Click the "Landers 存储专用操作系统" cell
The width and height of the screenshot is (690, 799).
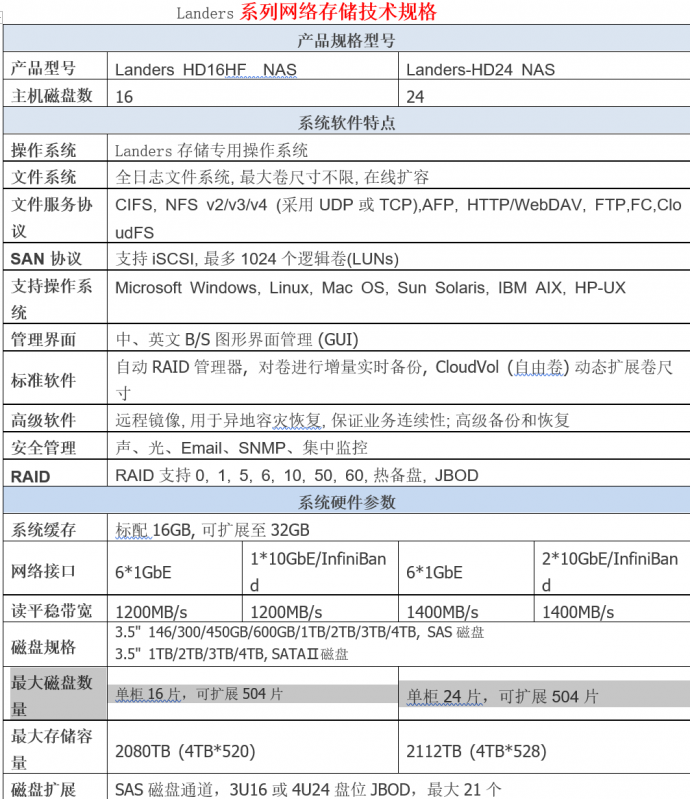(x=211, y=151)
